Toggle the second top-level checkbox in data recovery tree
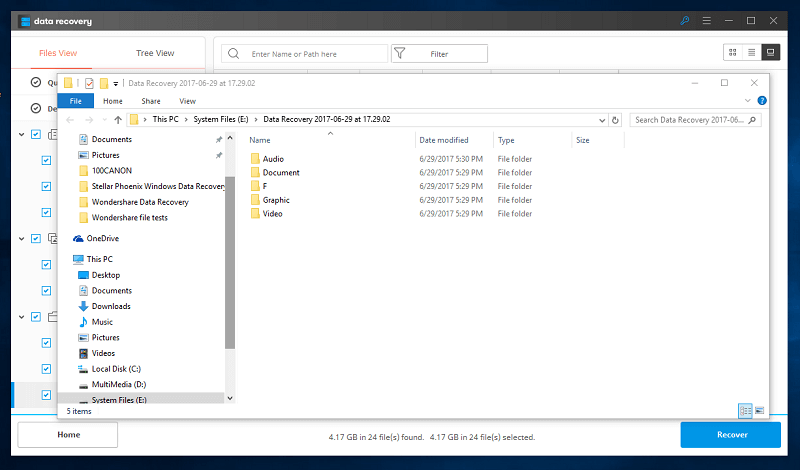The width and height of the screenshot is (800, 470). tap(36, 238)
